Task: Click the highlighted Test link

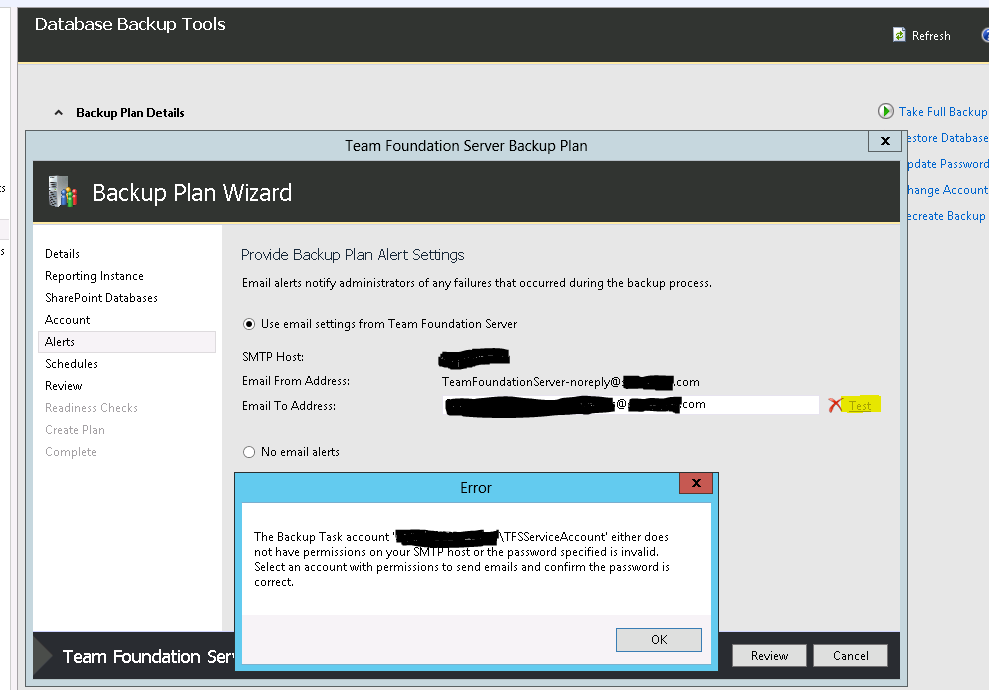Action: [x=860, y=406]
